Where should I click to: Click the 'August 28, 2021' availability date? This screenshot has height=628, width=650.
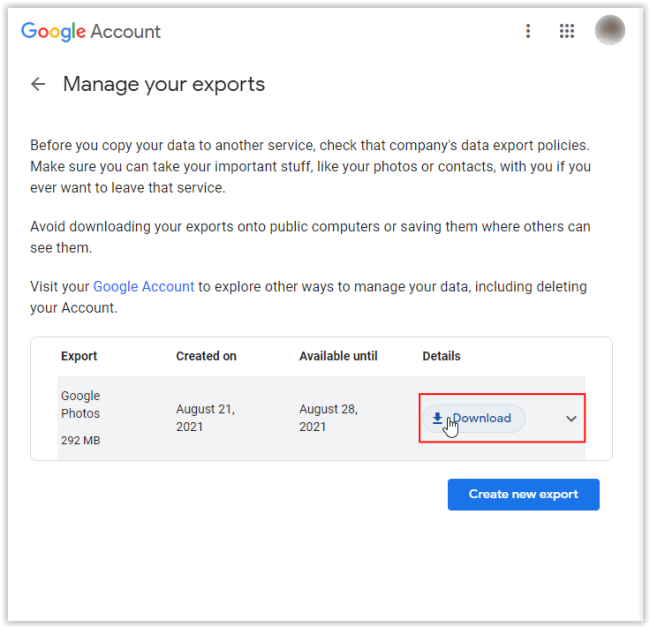pyautogui.click(x=328, y=418)
